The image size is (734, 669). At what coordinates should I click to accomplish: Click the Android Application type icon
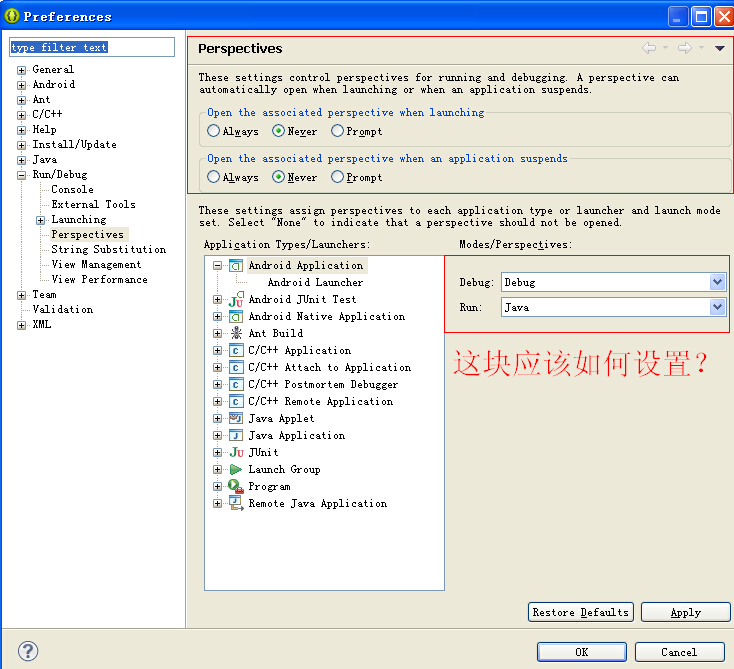[x=236, y=266]
